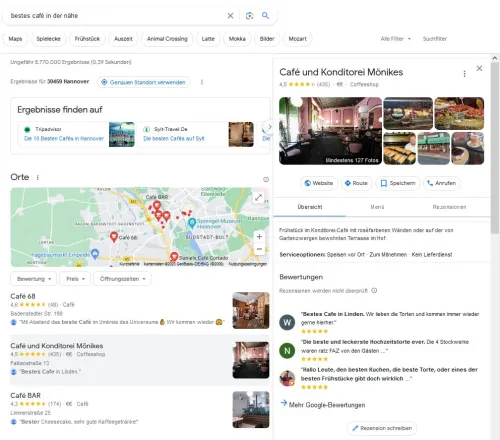Click Suchfilter button
500x440 pixels.
[x=435, y=39]
